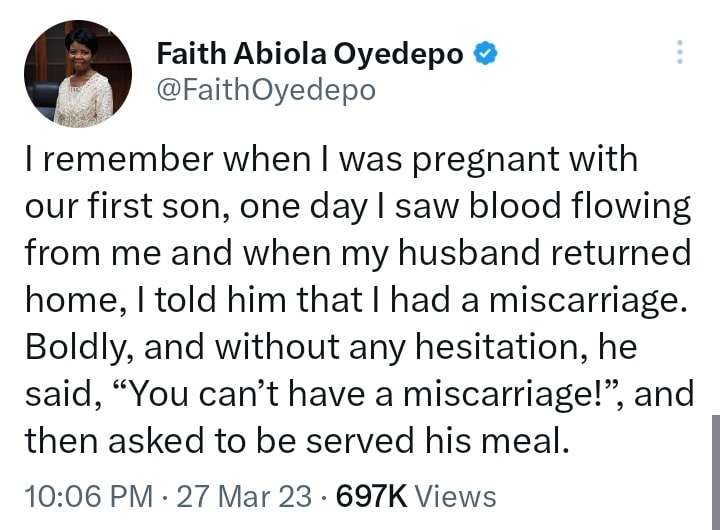
Task: Click the blue verified badge
Action: click(485, 55)
